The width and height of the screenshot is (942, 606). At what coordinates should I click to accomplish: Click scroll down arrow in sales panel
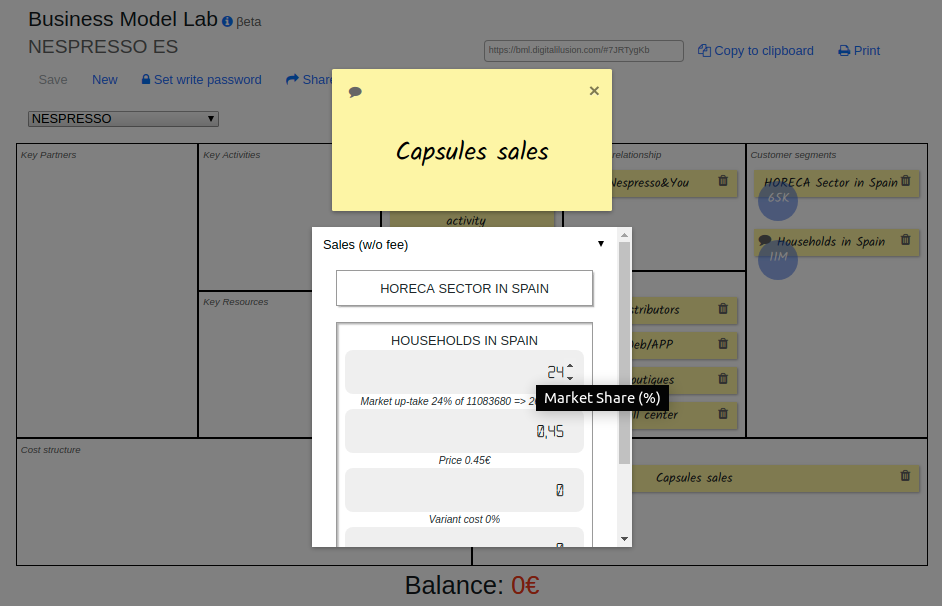coord(624,539)
